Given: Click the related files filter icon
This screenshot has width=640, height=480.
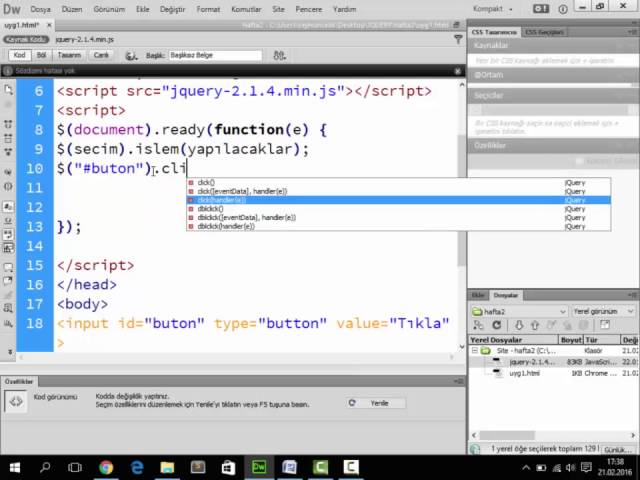Looking at the screenshot, I should point(458,39).
